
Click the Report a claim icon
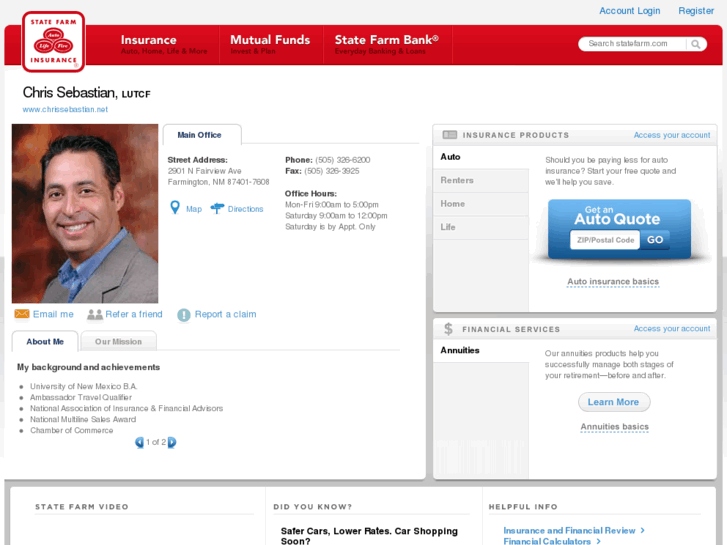(x=184, y=315)
